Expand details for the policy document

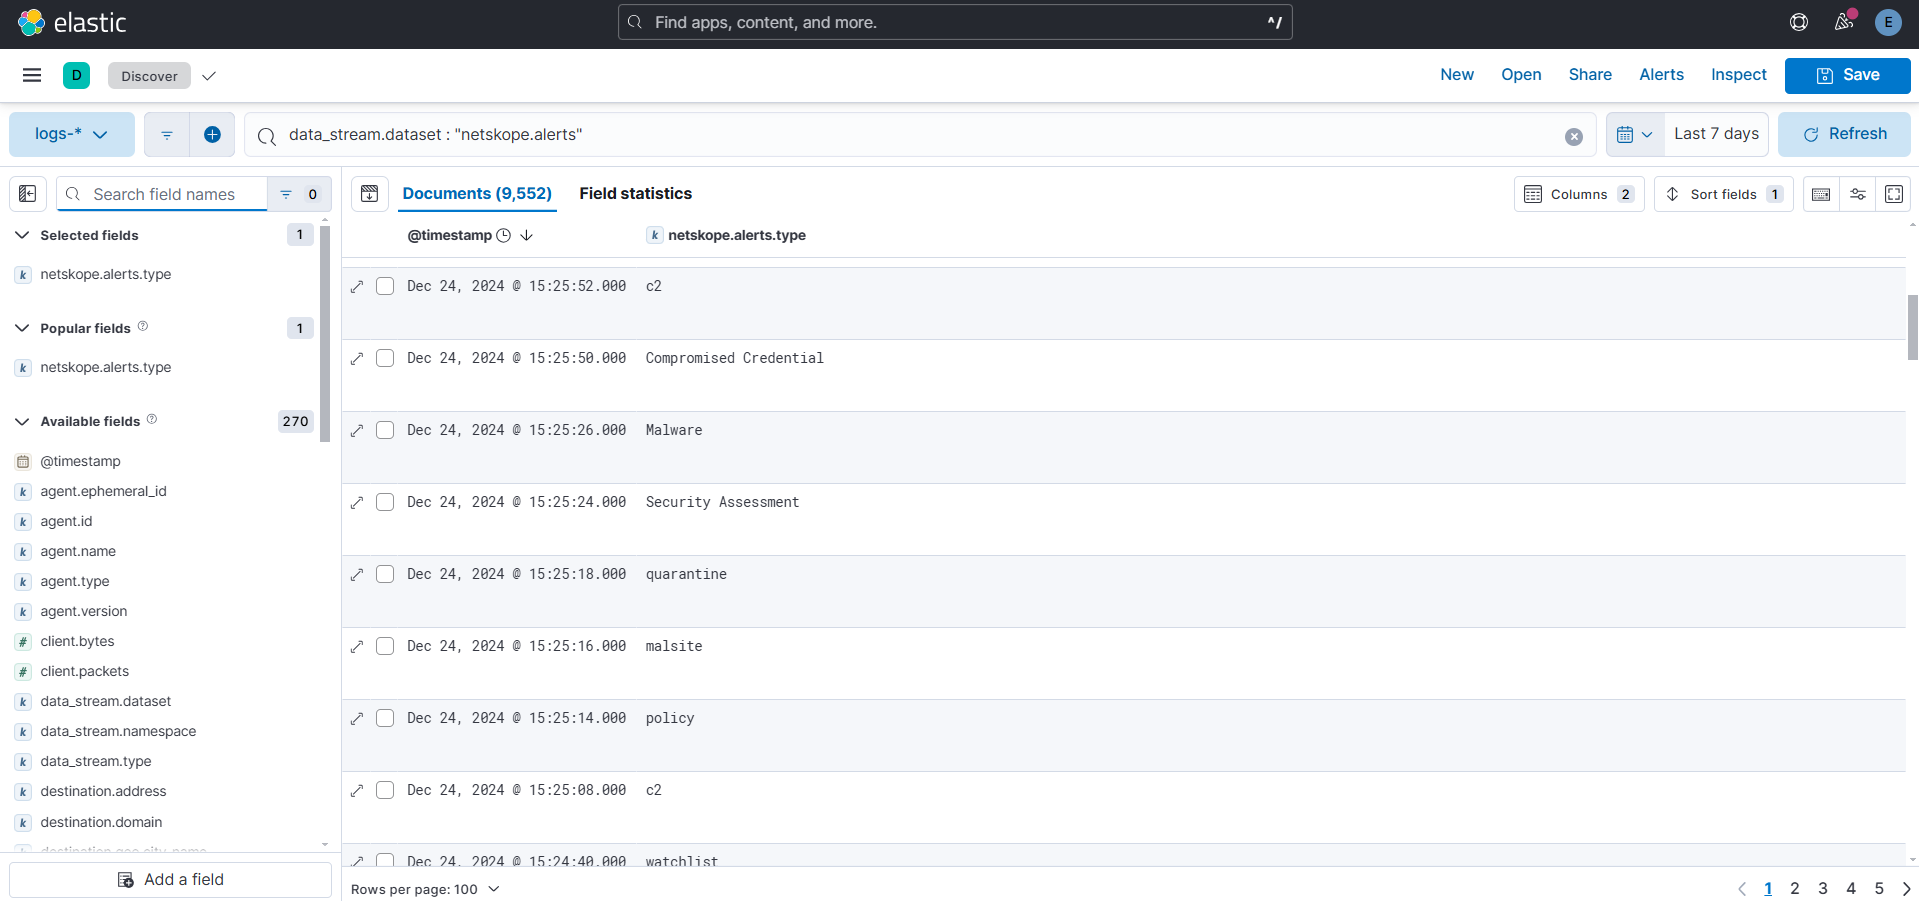pyautogui.click(x=357, y=719)
